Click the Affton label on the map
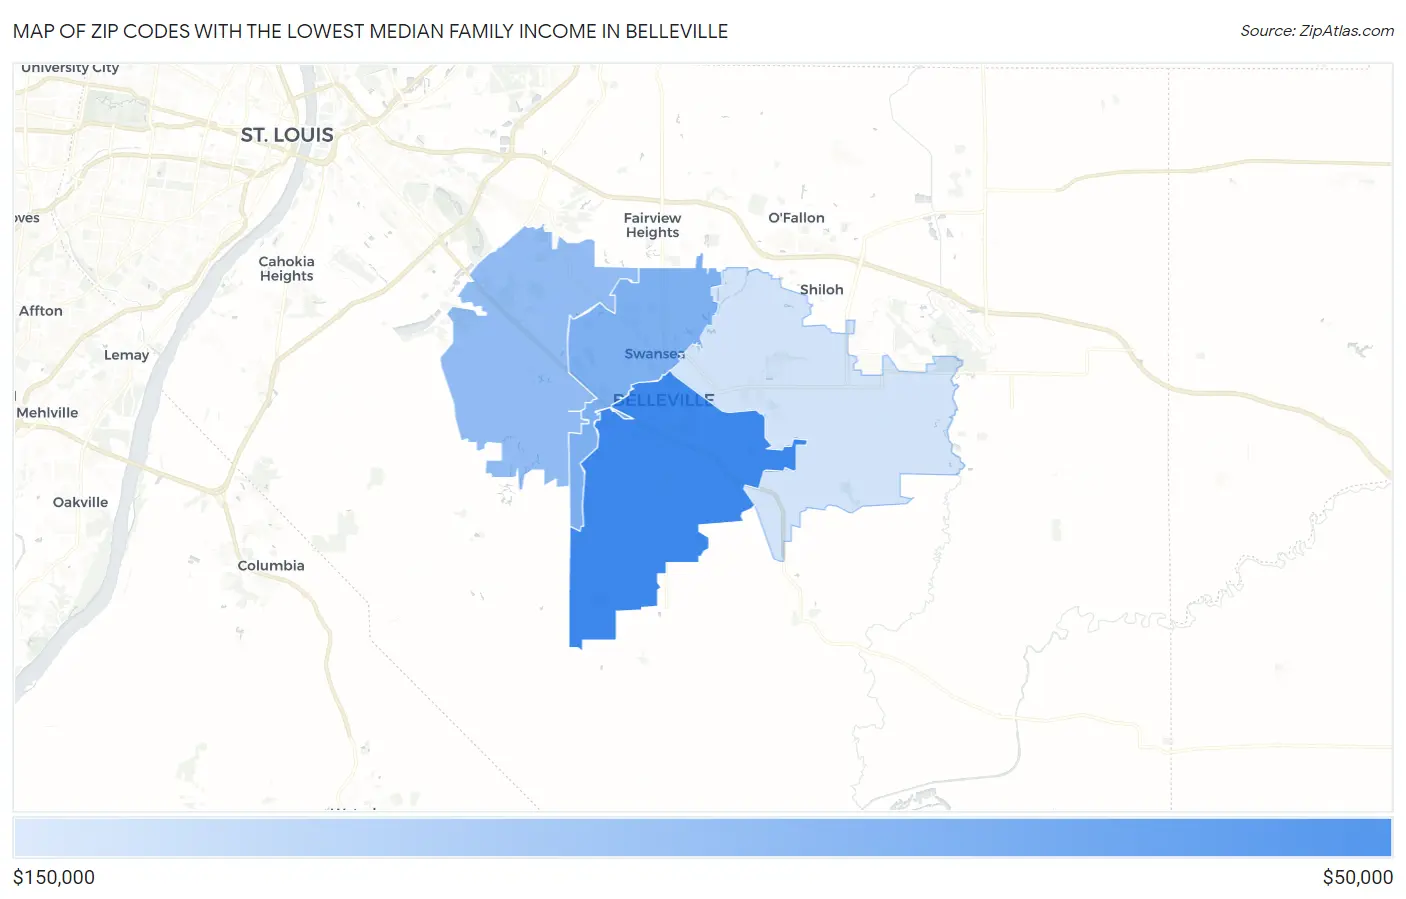Image resolution: width=1406 pixels, height=899 pixels. 41,311
